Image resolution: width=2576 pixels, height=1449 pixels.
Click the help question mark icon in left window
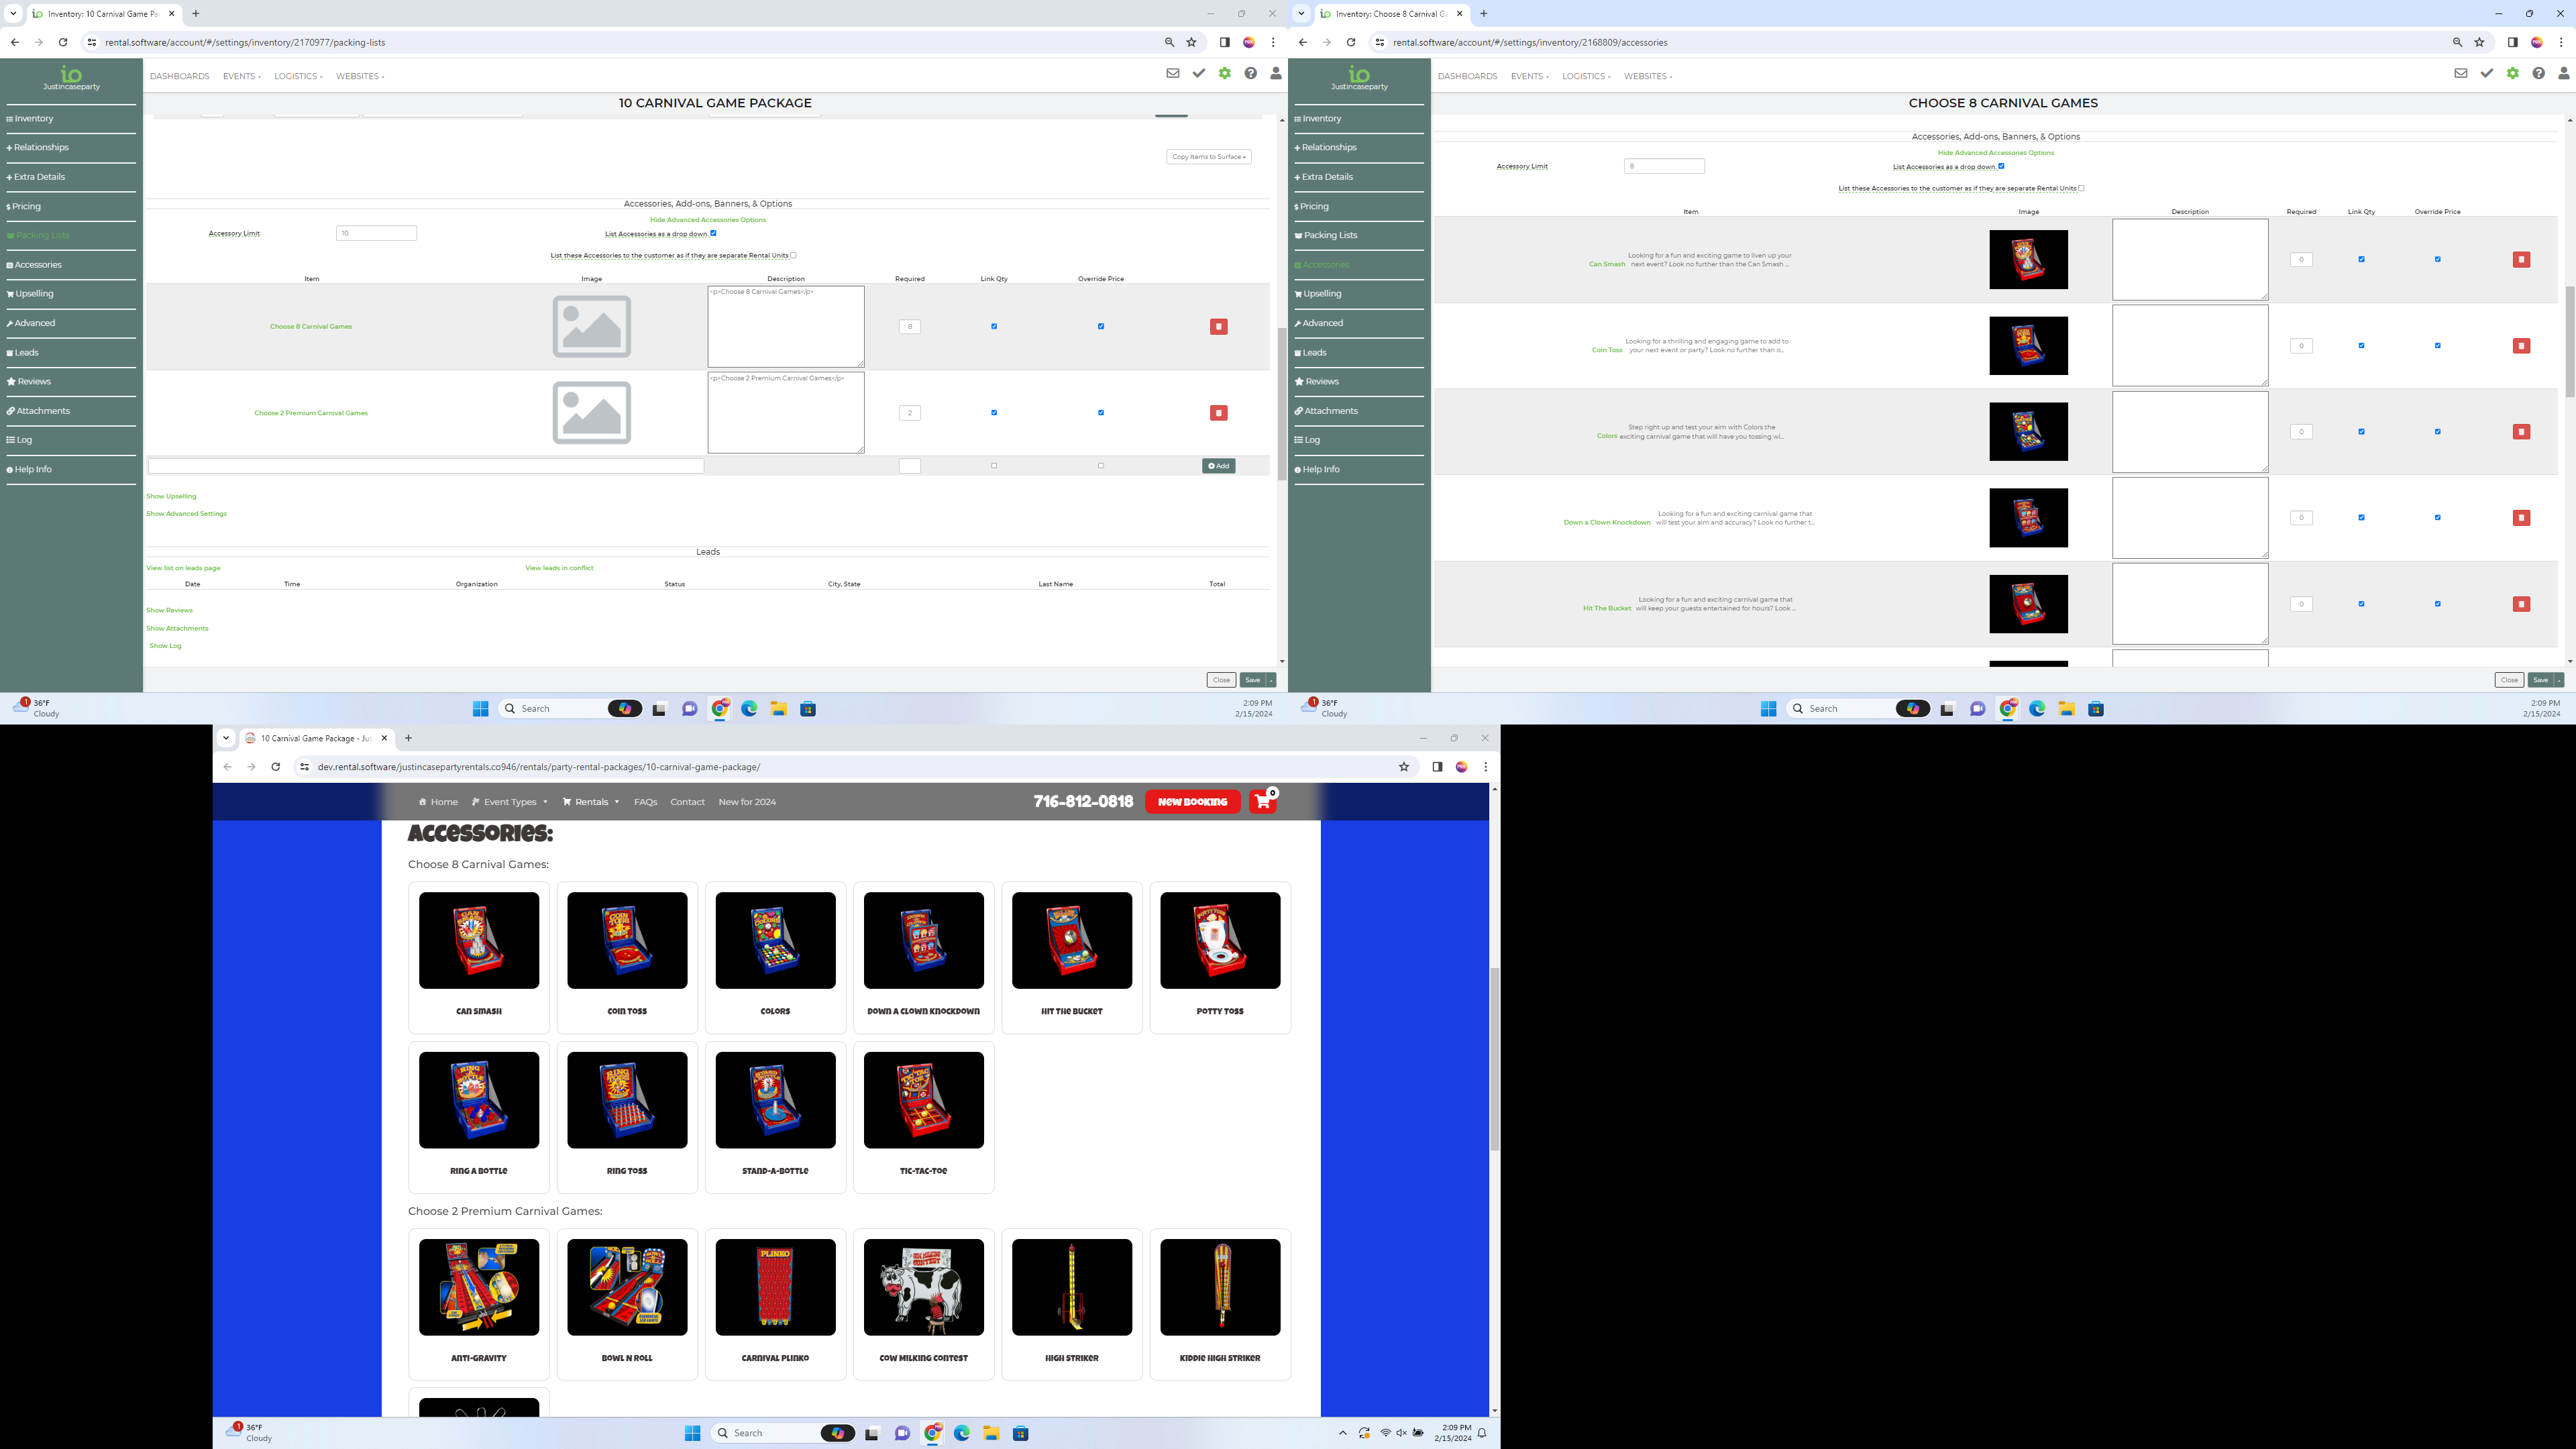(x=1250, y=73)
